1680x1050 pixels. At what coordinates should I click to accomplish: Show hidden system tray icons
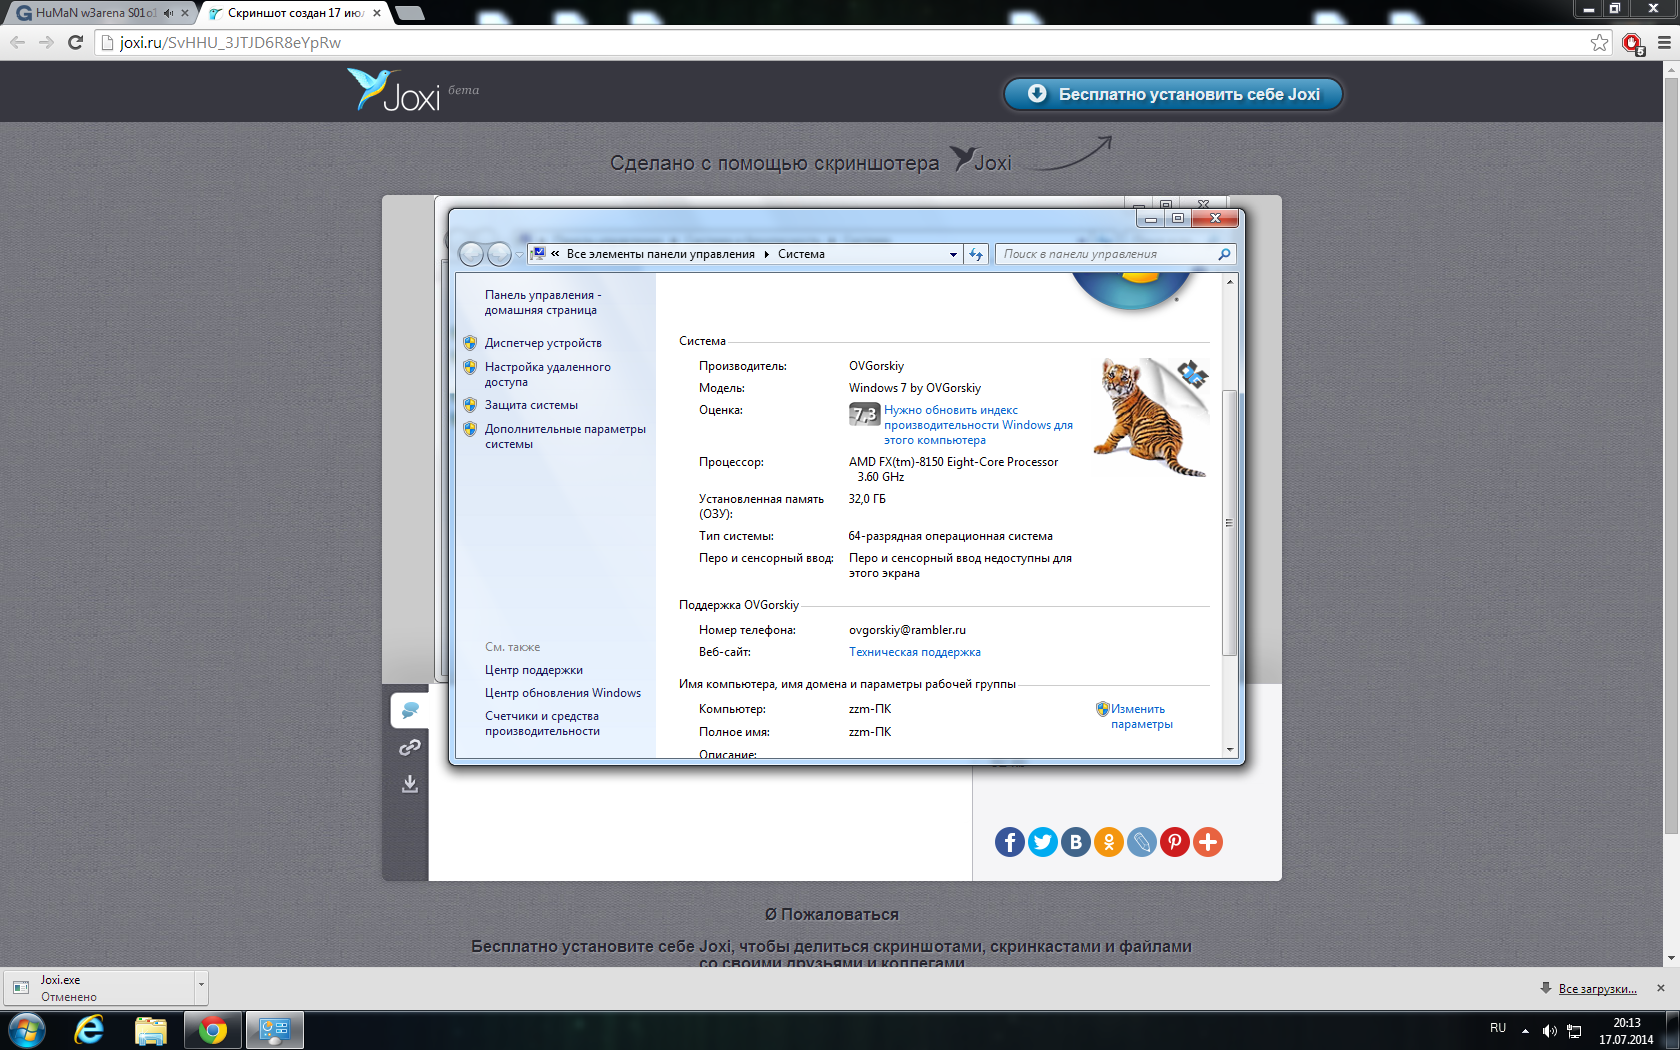click(1525, 1031)
